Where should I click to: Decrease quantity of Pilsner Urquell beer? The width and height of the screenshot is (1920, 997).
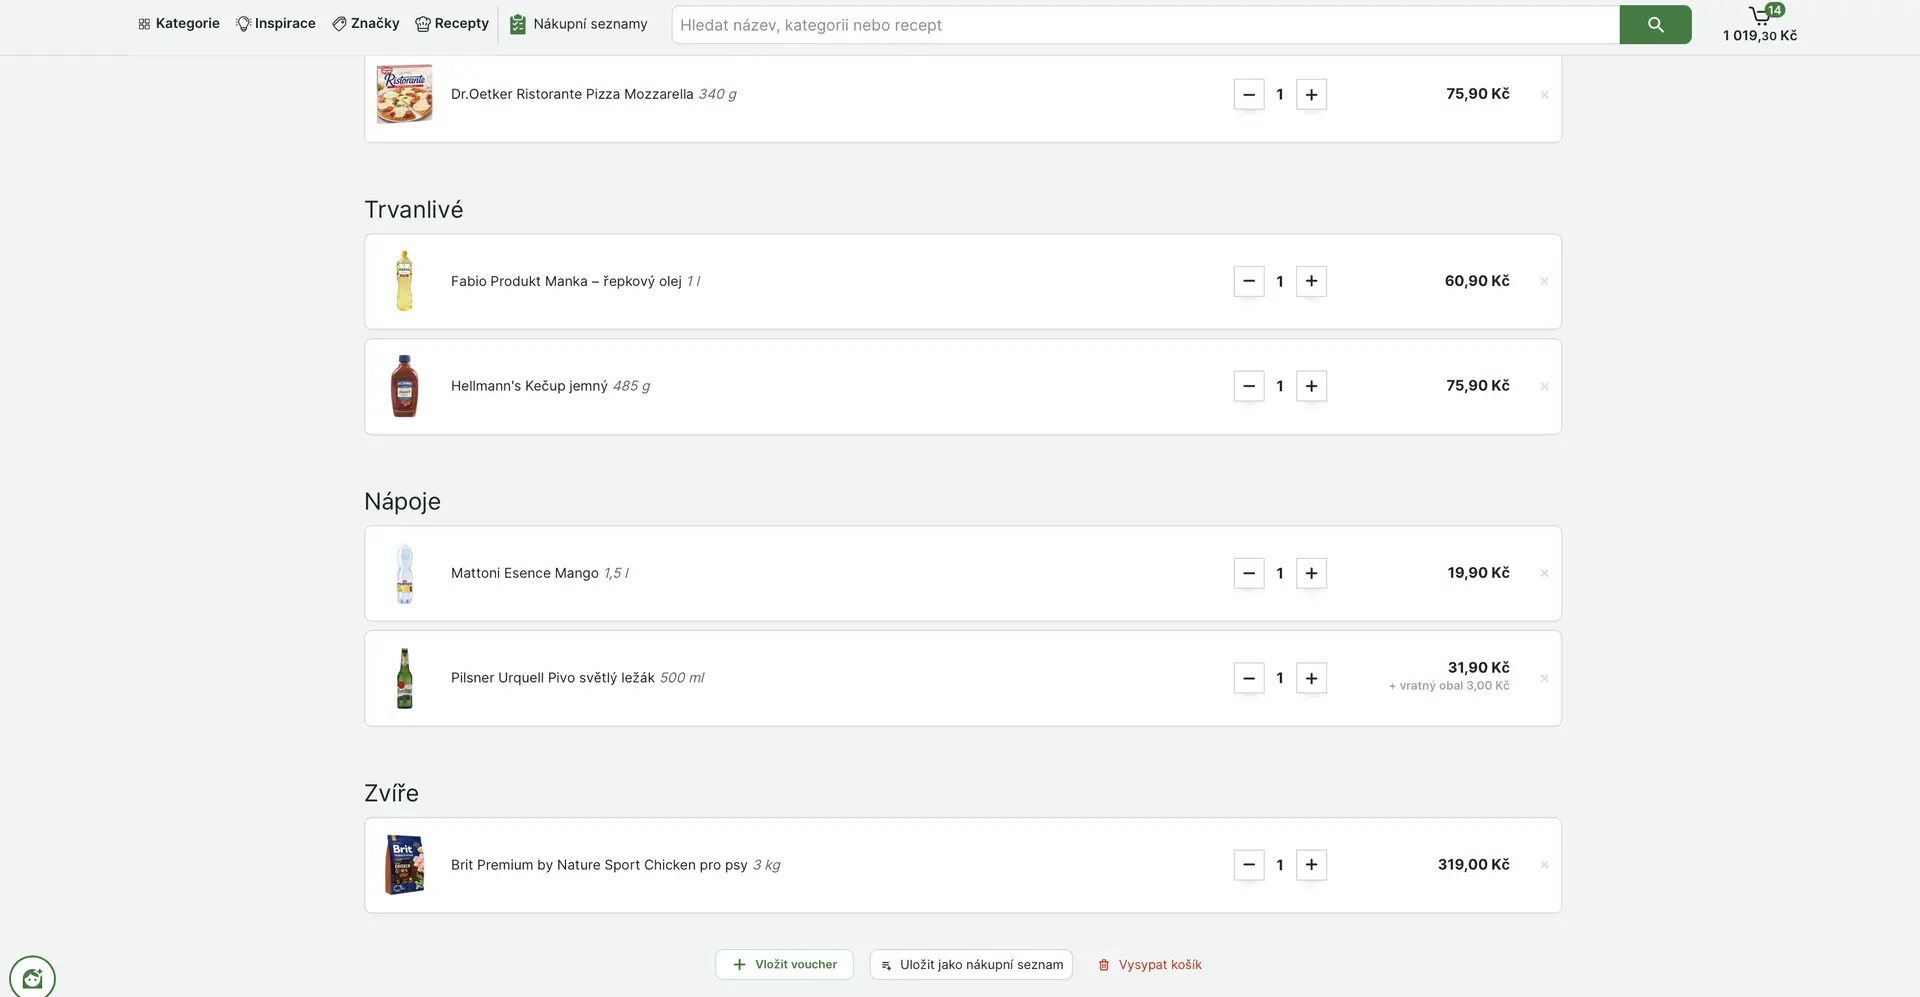1249,678
